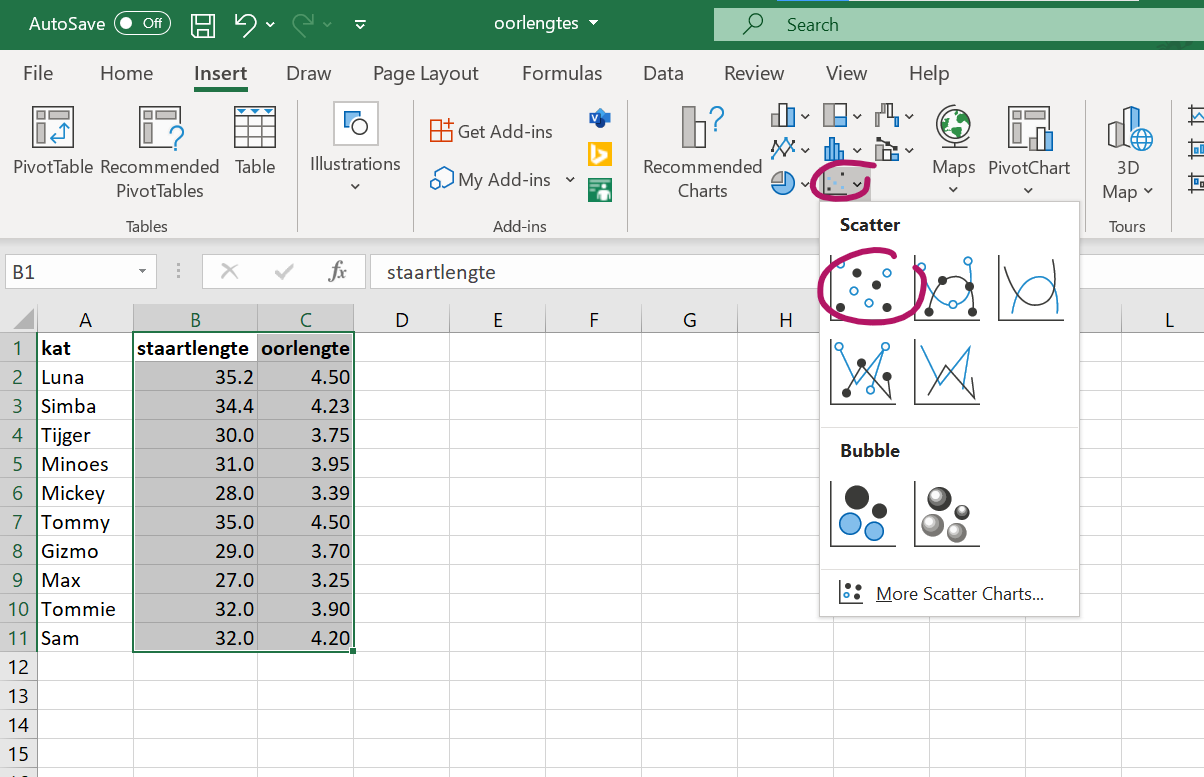Pick Scatter with Straight Lines only
The width and height of the screenshot is (1204, 777).
(x=946, y=371)
